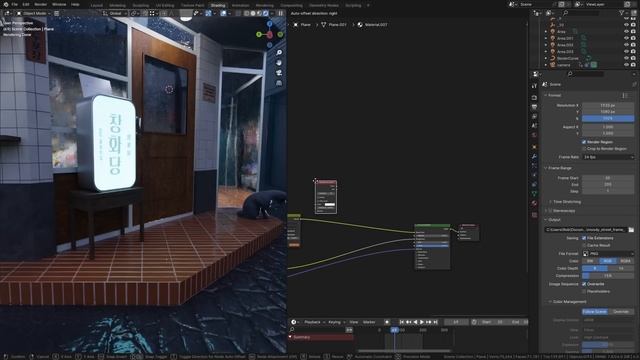The height and width of the screenshot is (360, 640).
Task: Open the File menu
Action: pos(15,4)
